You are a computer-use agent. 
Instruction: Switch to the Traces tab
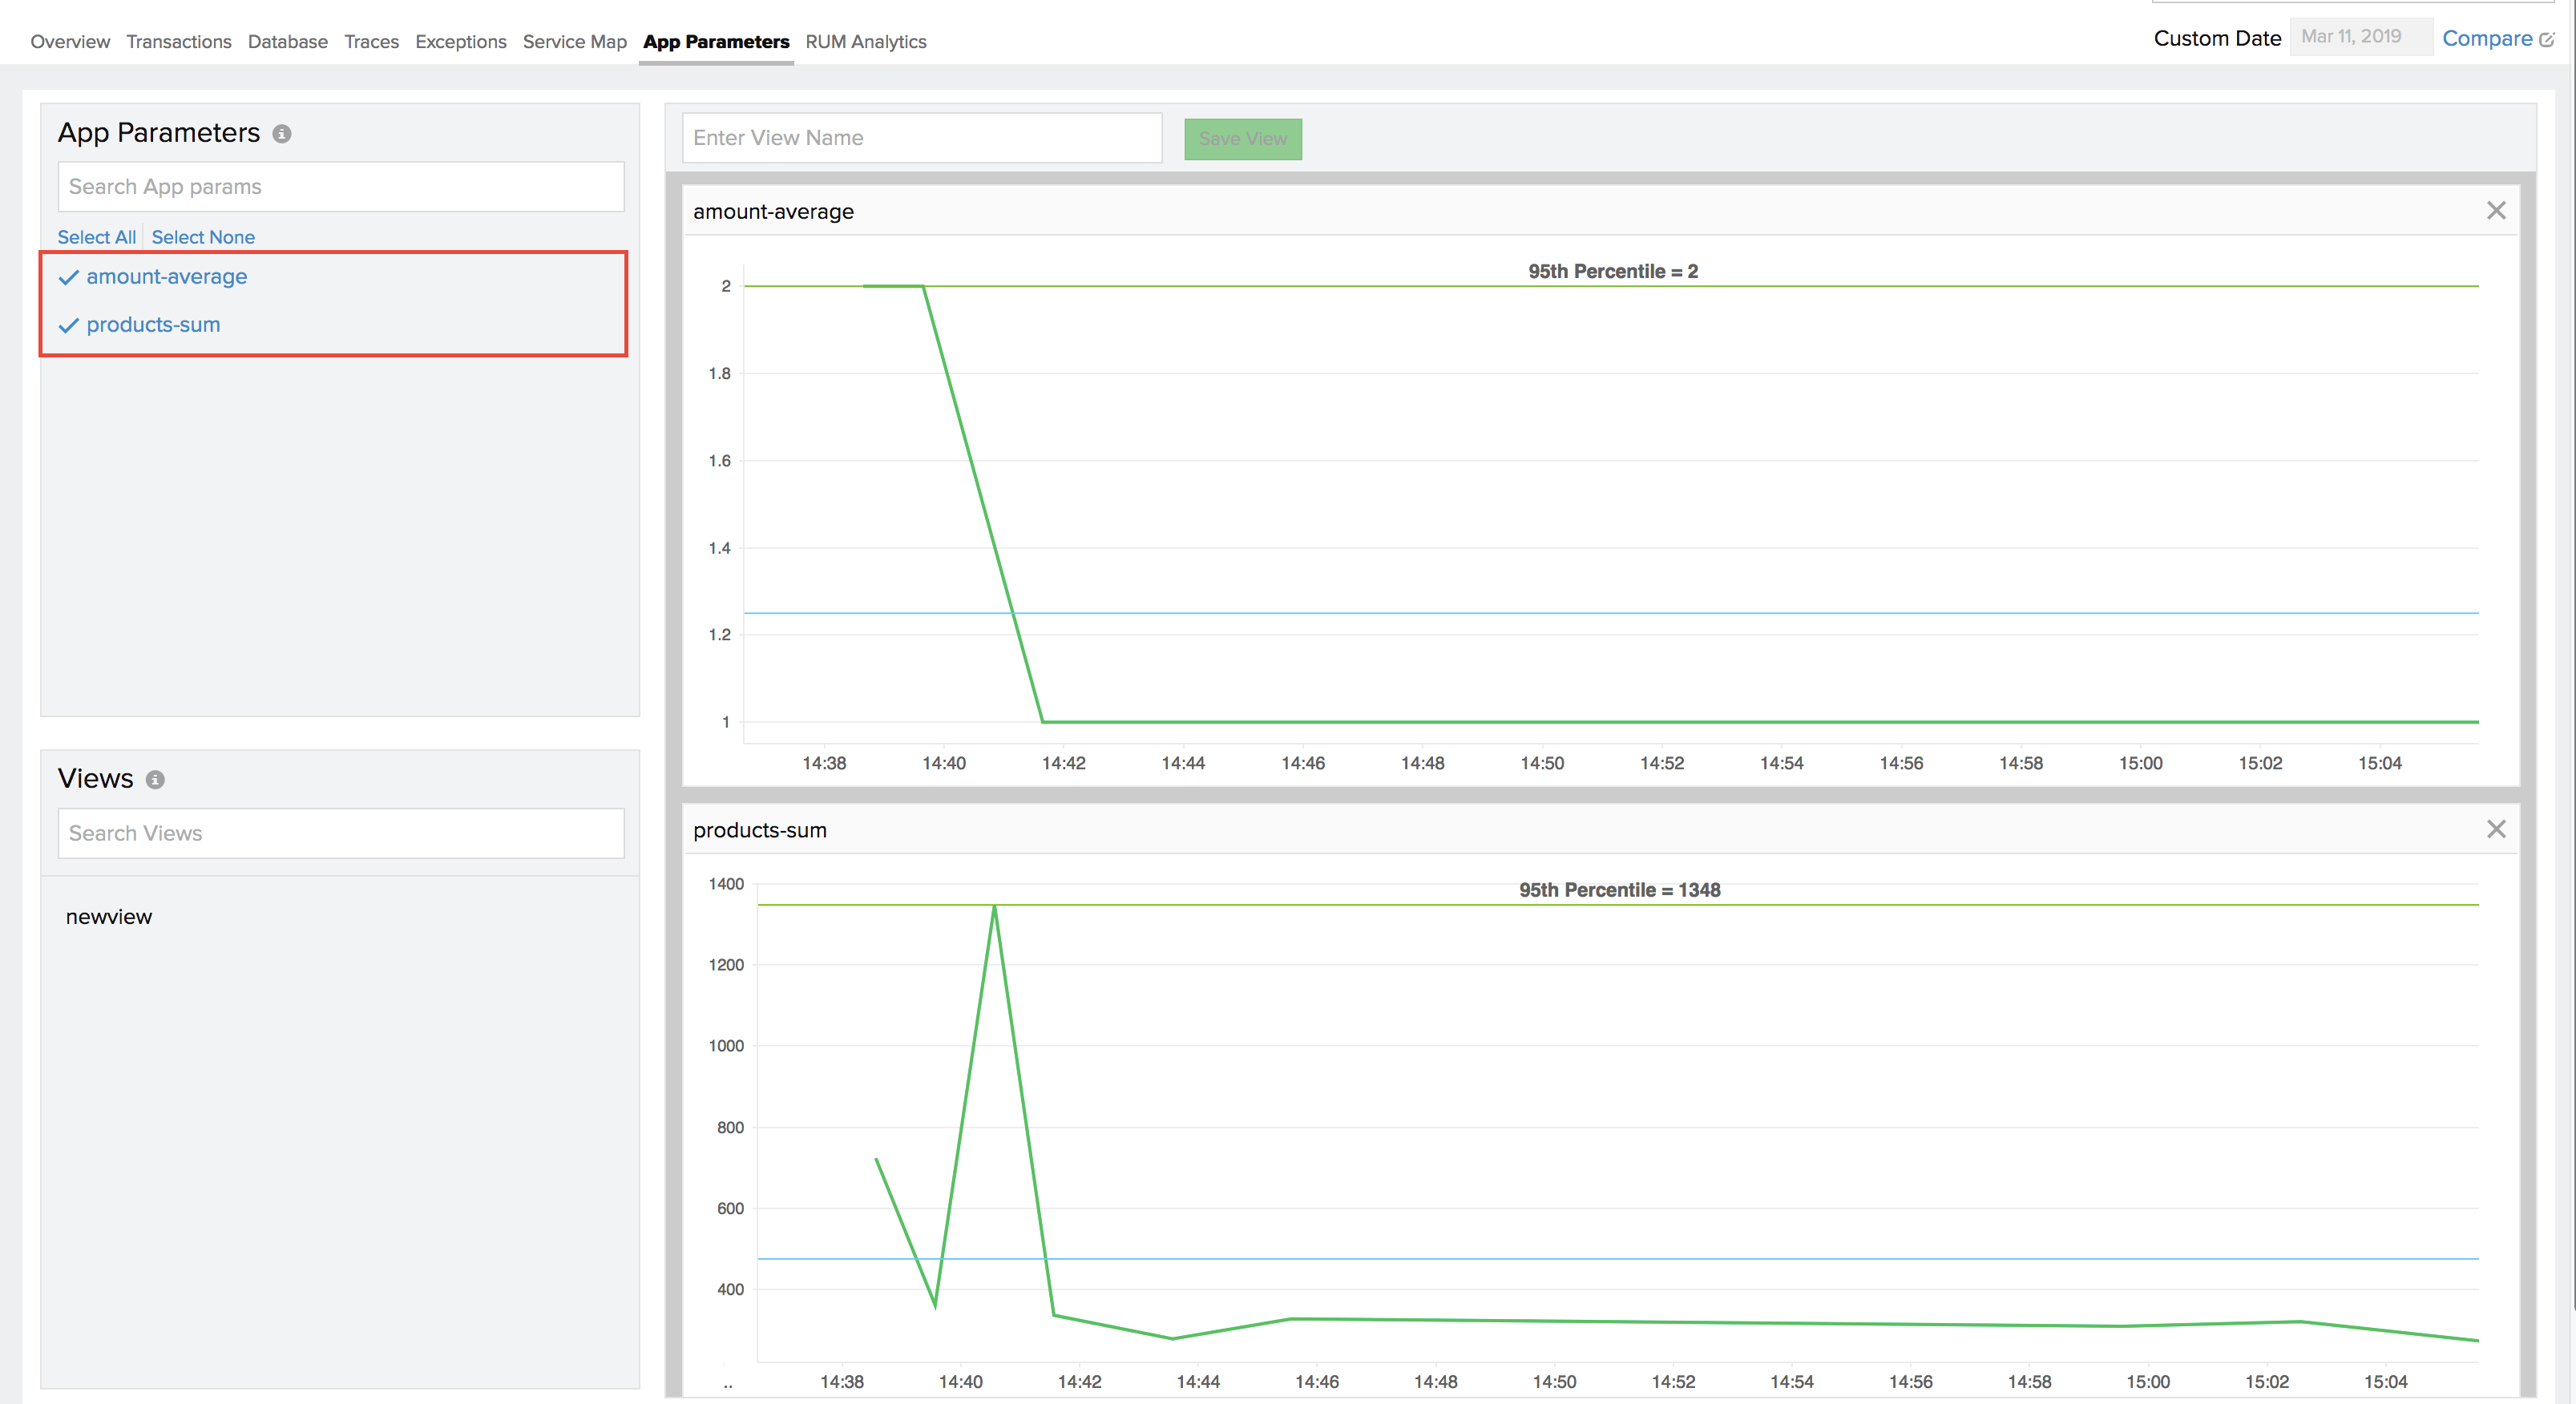click(x=371, y=41)
